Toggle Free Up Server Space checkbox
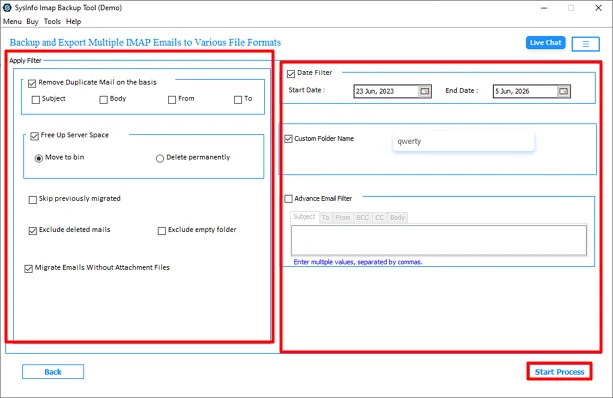Screen dimensions: 613x398 tap(34, 136)
